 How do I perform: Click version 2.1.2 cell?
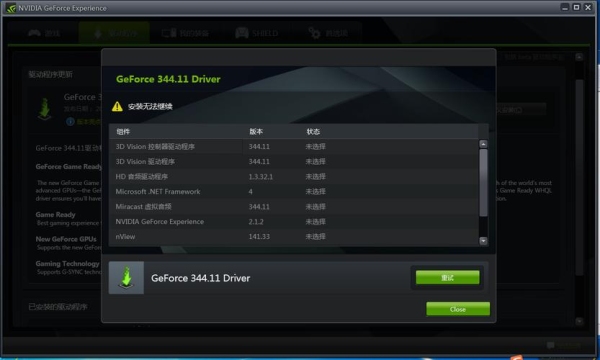click(256, 222)
